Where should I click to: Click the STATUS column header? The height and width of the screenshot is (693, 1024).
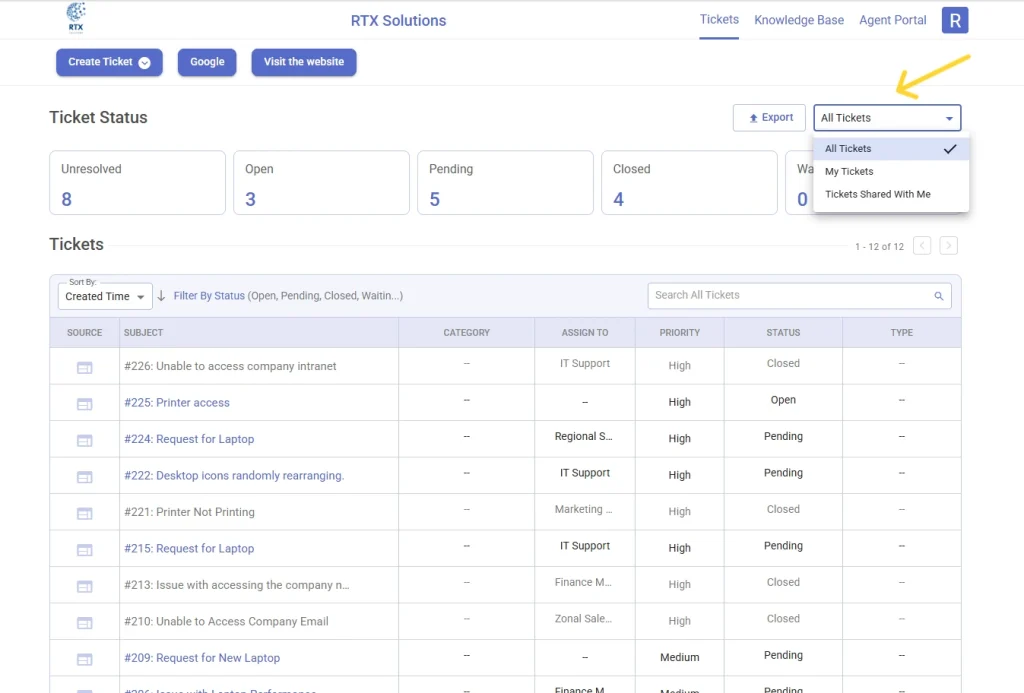pos(783,333)
